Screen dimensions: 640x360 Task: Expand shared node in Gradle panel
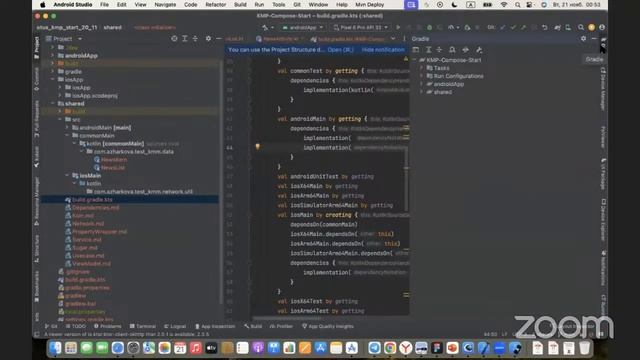pyautogui.click(x=422, y=92)
